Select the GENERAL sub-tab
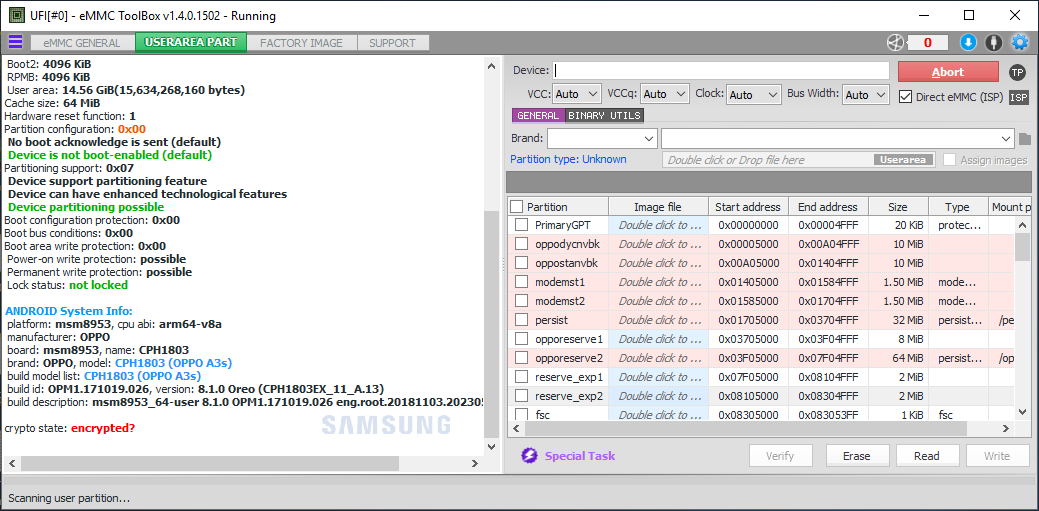Image resolution: width=1039 pixels, height=511 pixels. click(538, 115)
